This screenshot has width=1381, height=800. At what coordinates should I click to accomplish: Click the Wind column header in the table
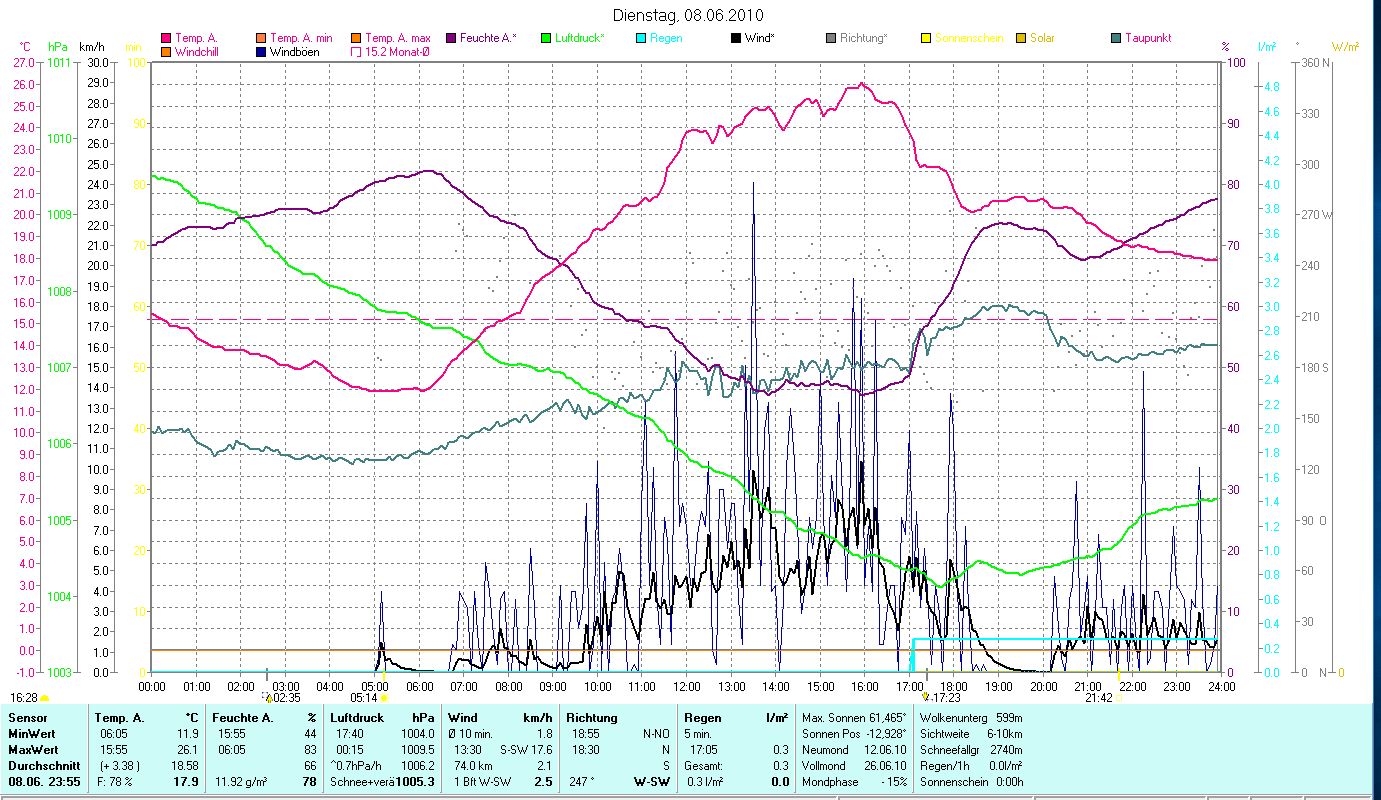(463, 718)
